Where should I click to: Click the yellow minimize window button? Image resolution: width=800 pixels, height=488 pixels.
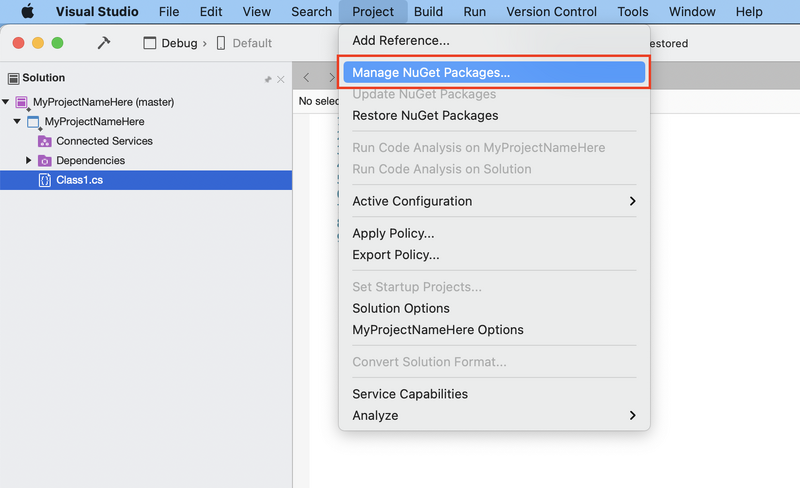(x=38, y=43)
